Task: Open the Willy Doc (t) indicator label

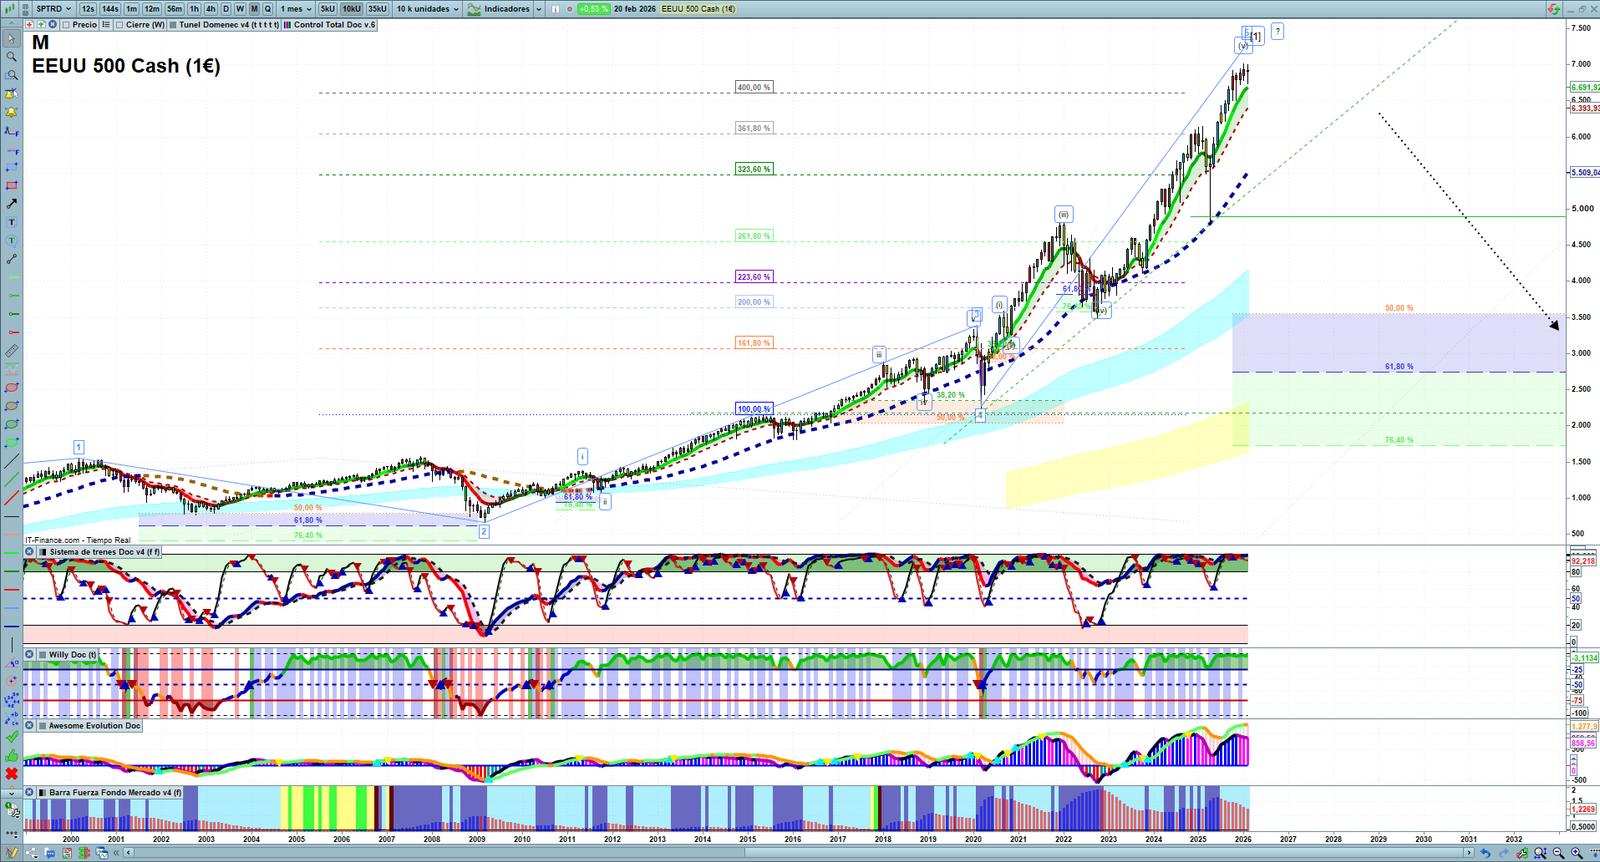Action: (72, 655)
